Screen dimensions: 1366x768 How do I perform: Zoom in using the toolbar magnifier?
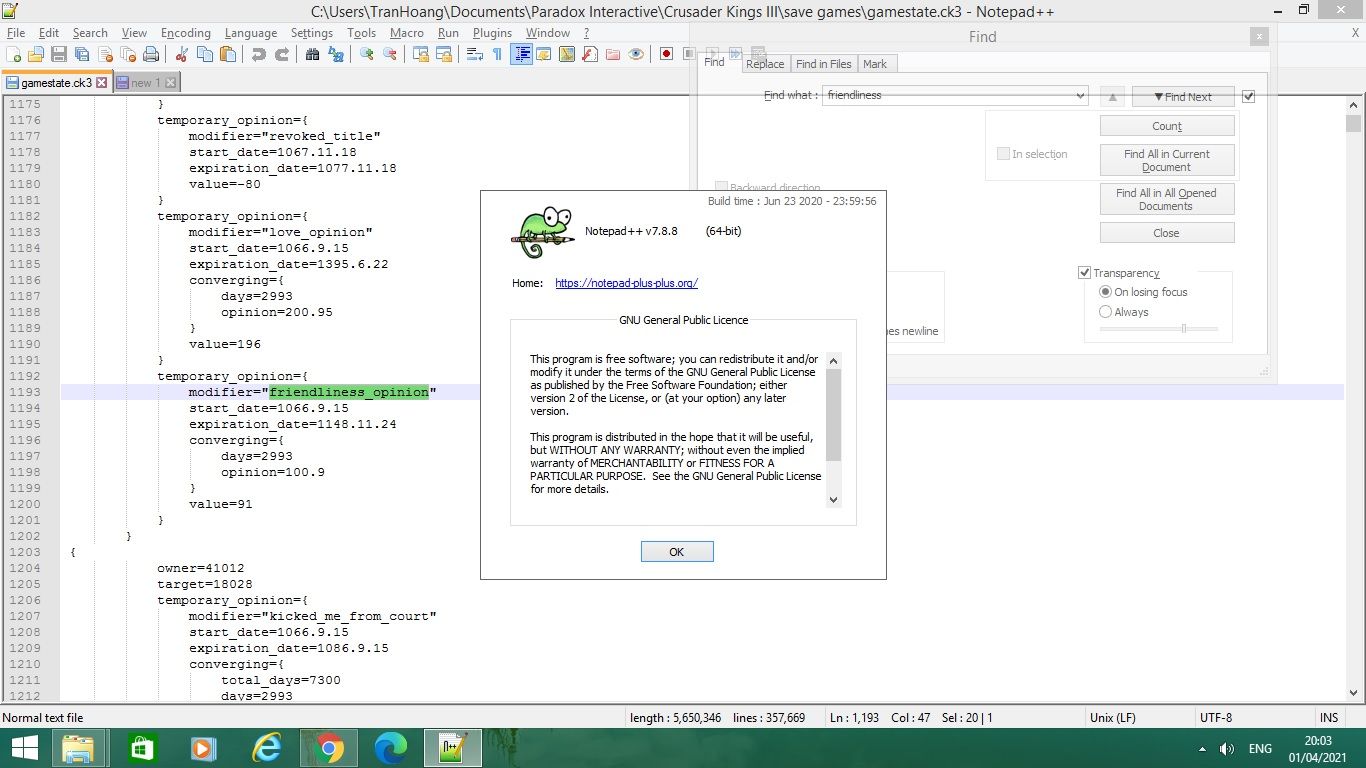[x=367, y=54]
